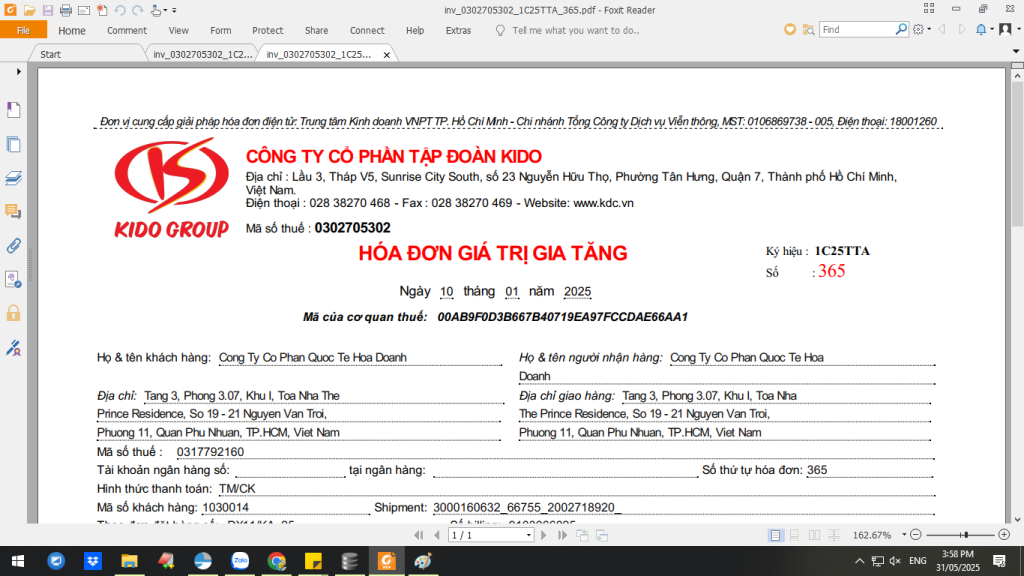1024x576 pixels.
Task: Open Zalo from the taskbar
Action: pos(240,561)
